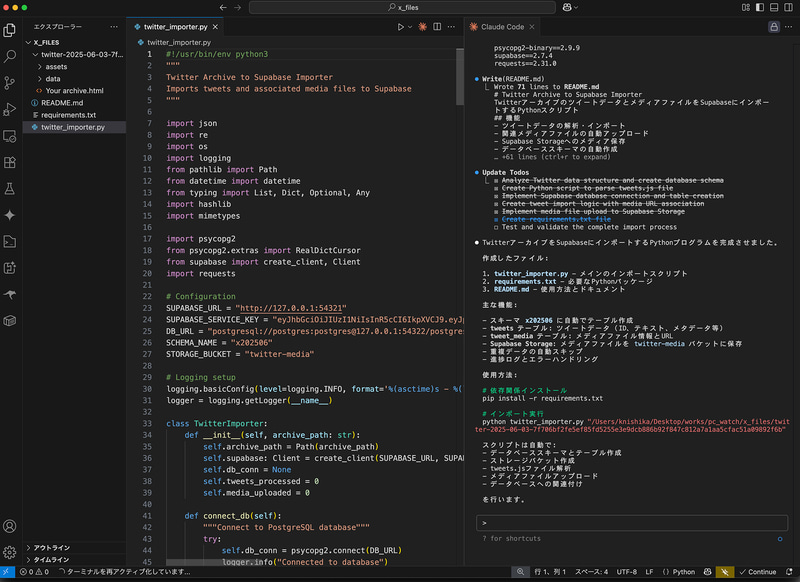Image resolution: width=800 pixels, height=582 pixels.
Task: Expand the assets folder
Action: click(x=57, y=66)
